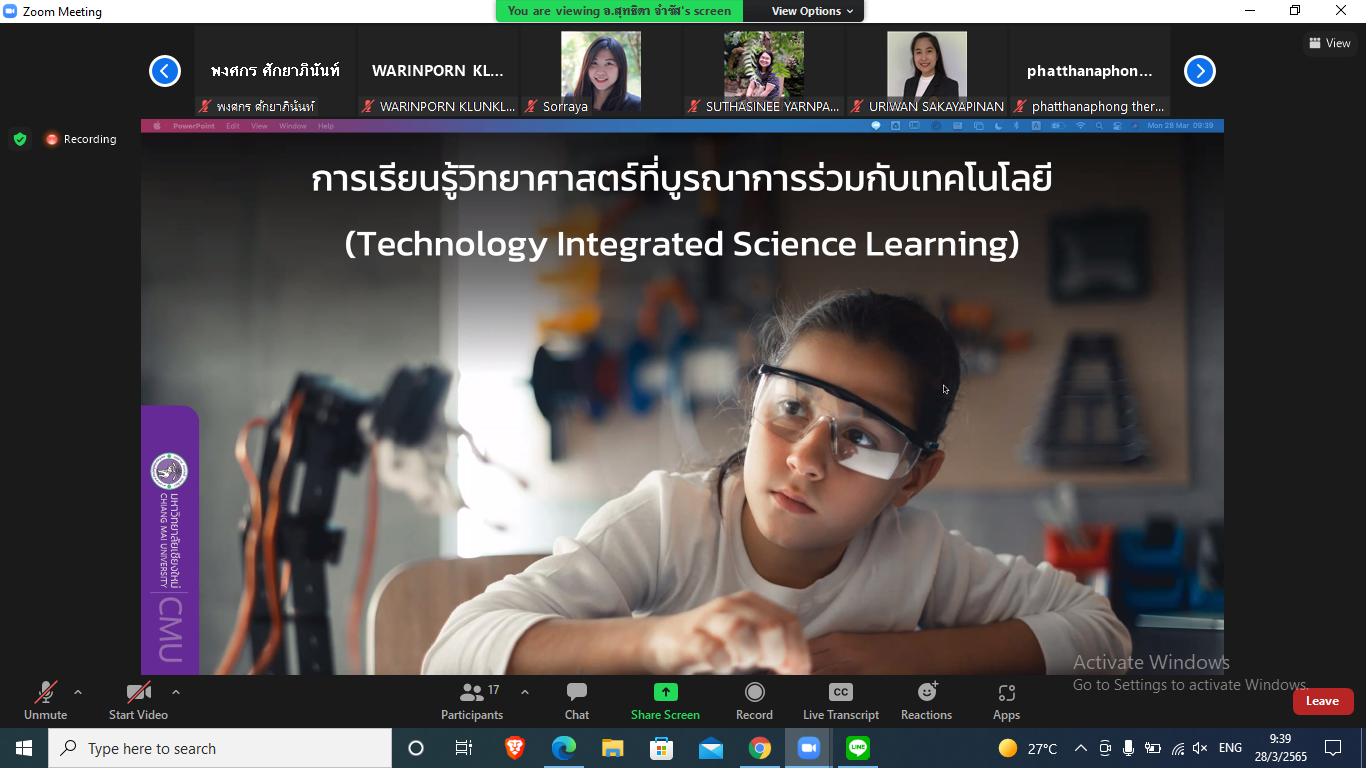Show previous participants in video strip
Image resolution: width=1366 pixels, height=768 pixels.
(165, 71)
